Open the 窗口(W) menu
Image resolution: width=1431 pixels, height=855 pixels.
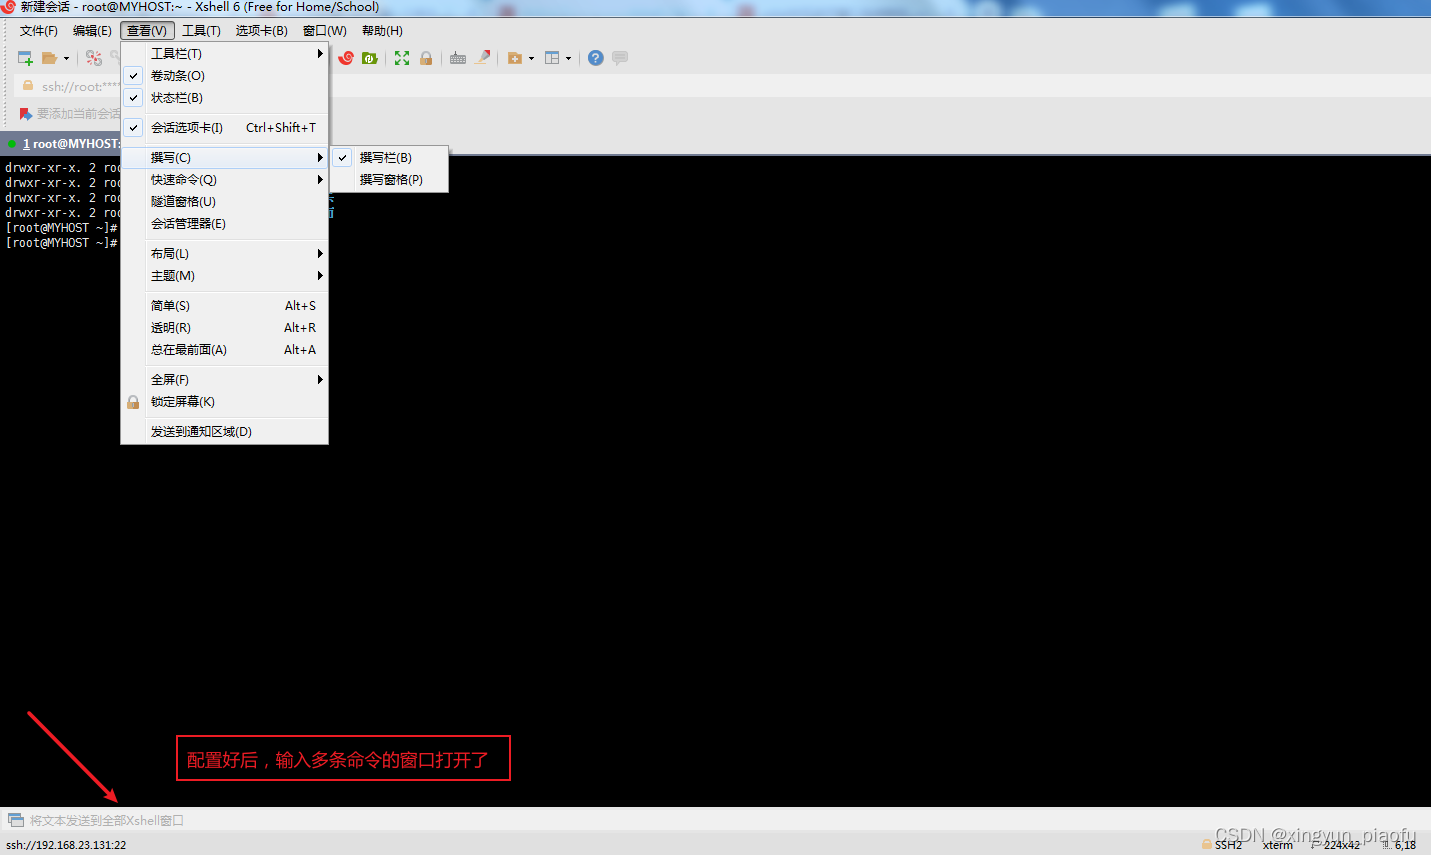(x=325, y=31)
